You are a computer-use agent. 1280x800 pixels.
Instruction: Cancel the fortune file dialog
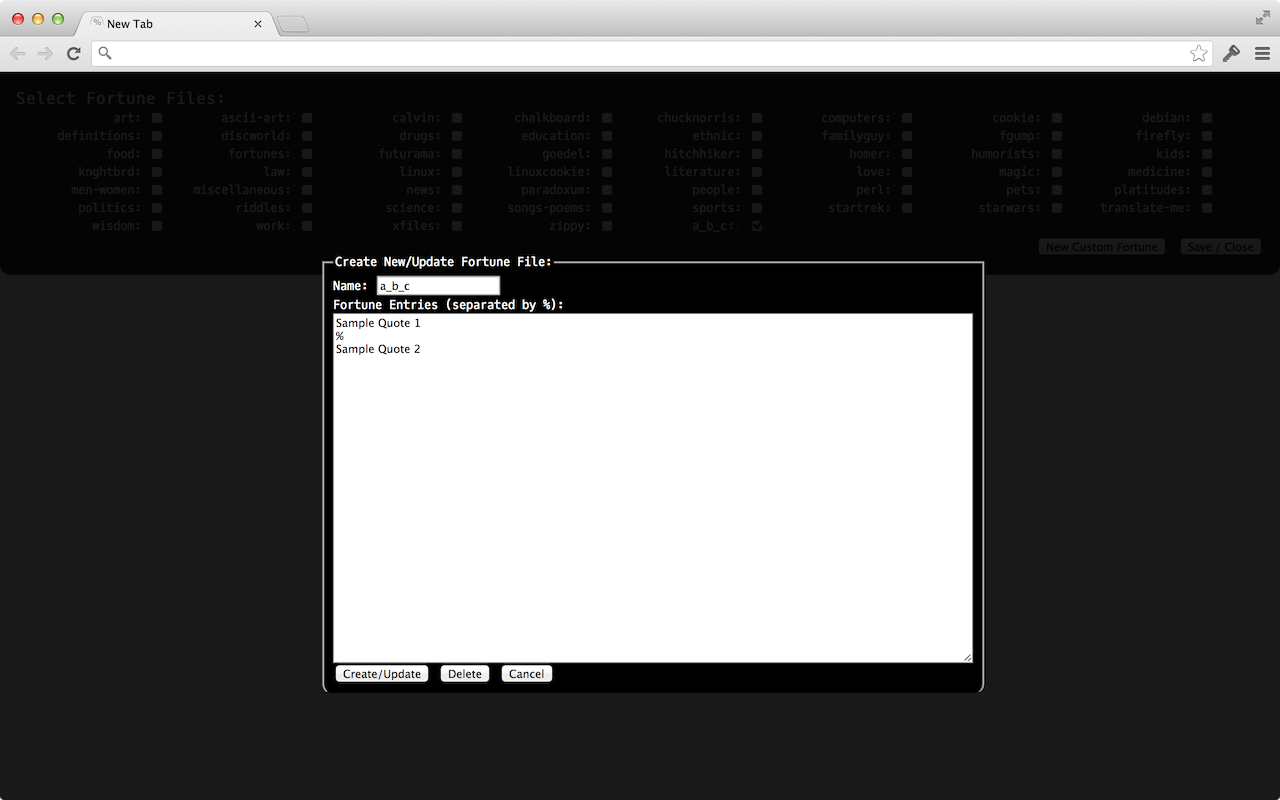(x=526, y=674)
